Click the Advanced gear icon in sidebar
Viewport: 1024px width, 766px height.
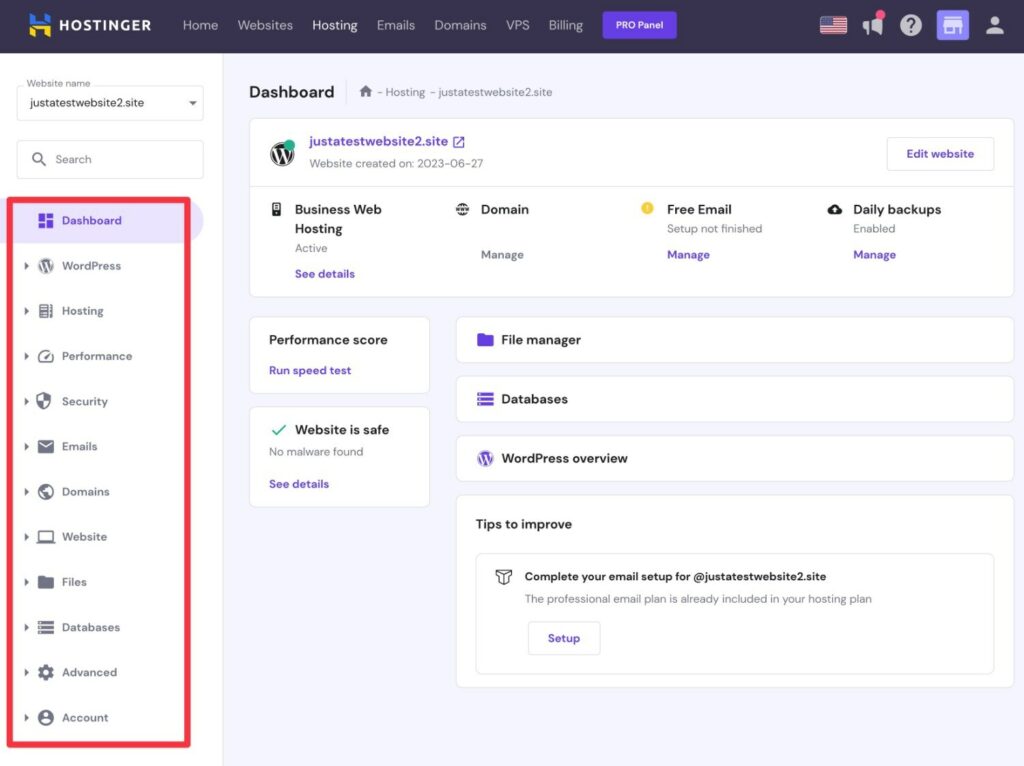coord(46,672)
